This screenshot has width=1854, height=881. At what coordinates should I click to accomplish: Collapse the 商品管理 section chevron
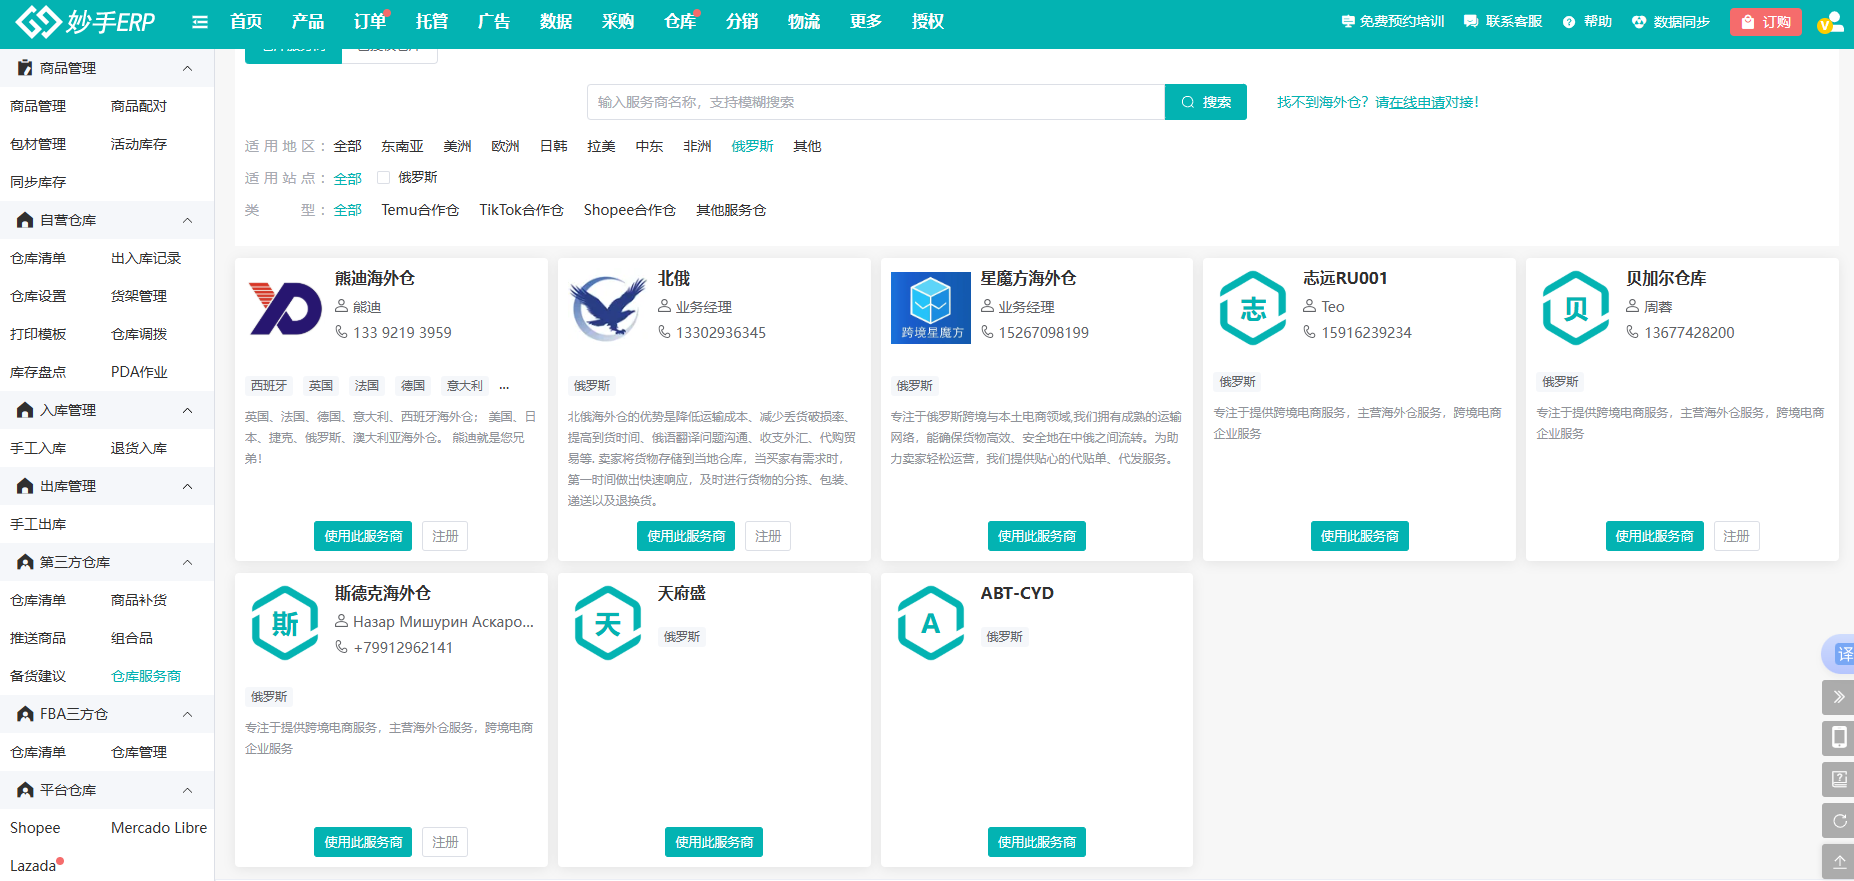(x=187, y=68)
